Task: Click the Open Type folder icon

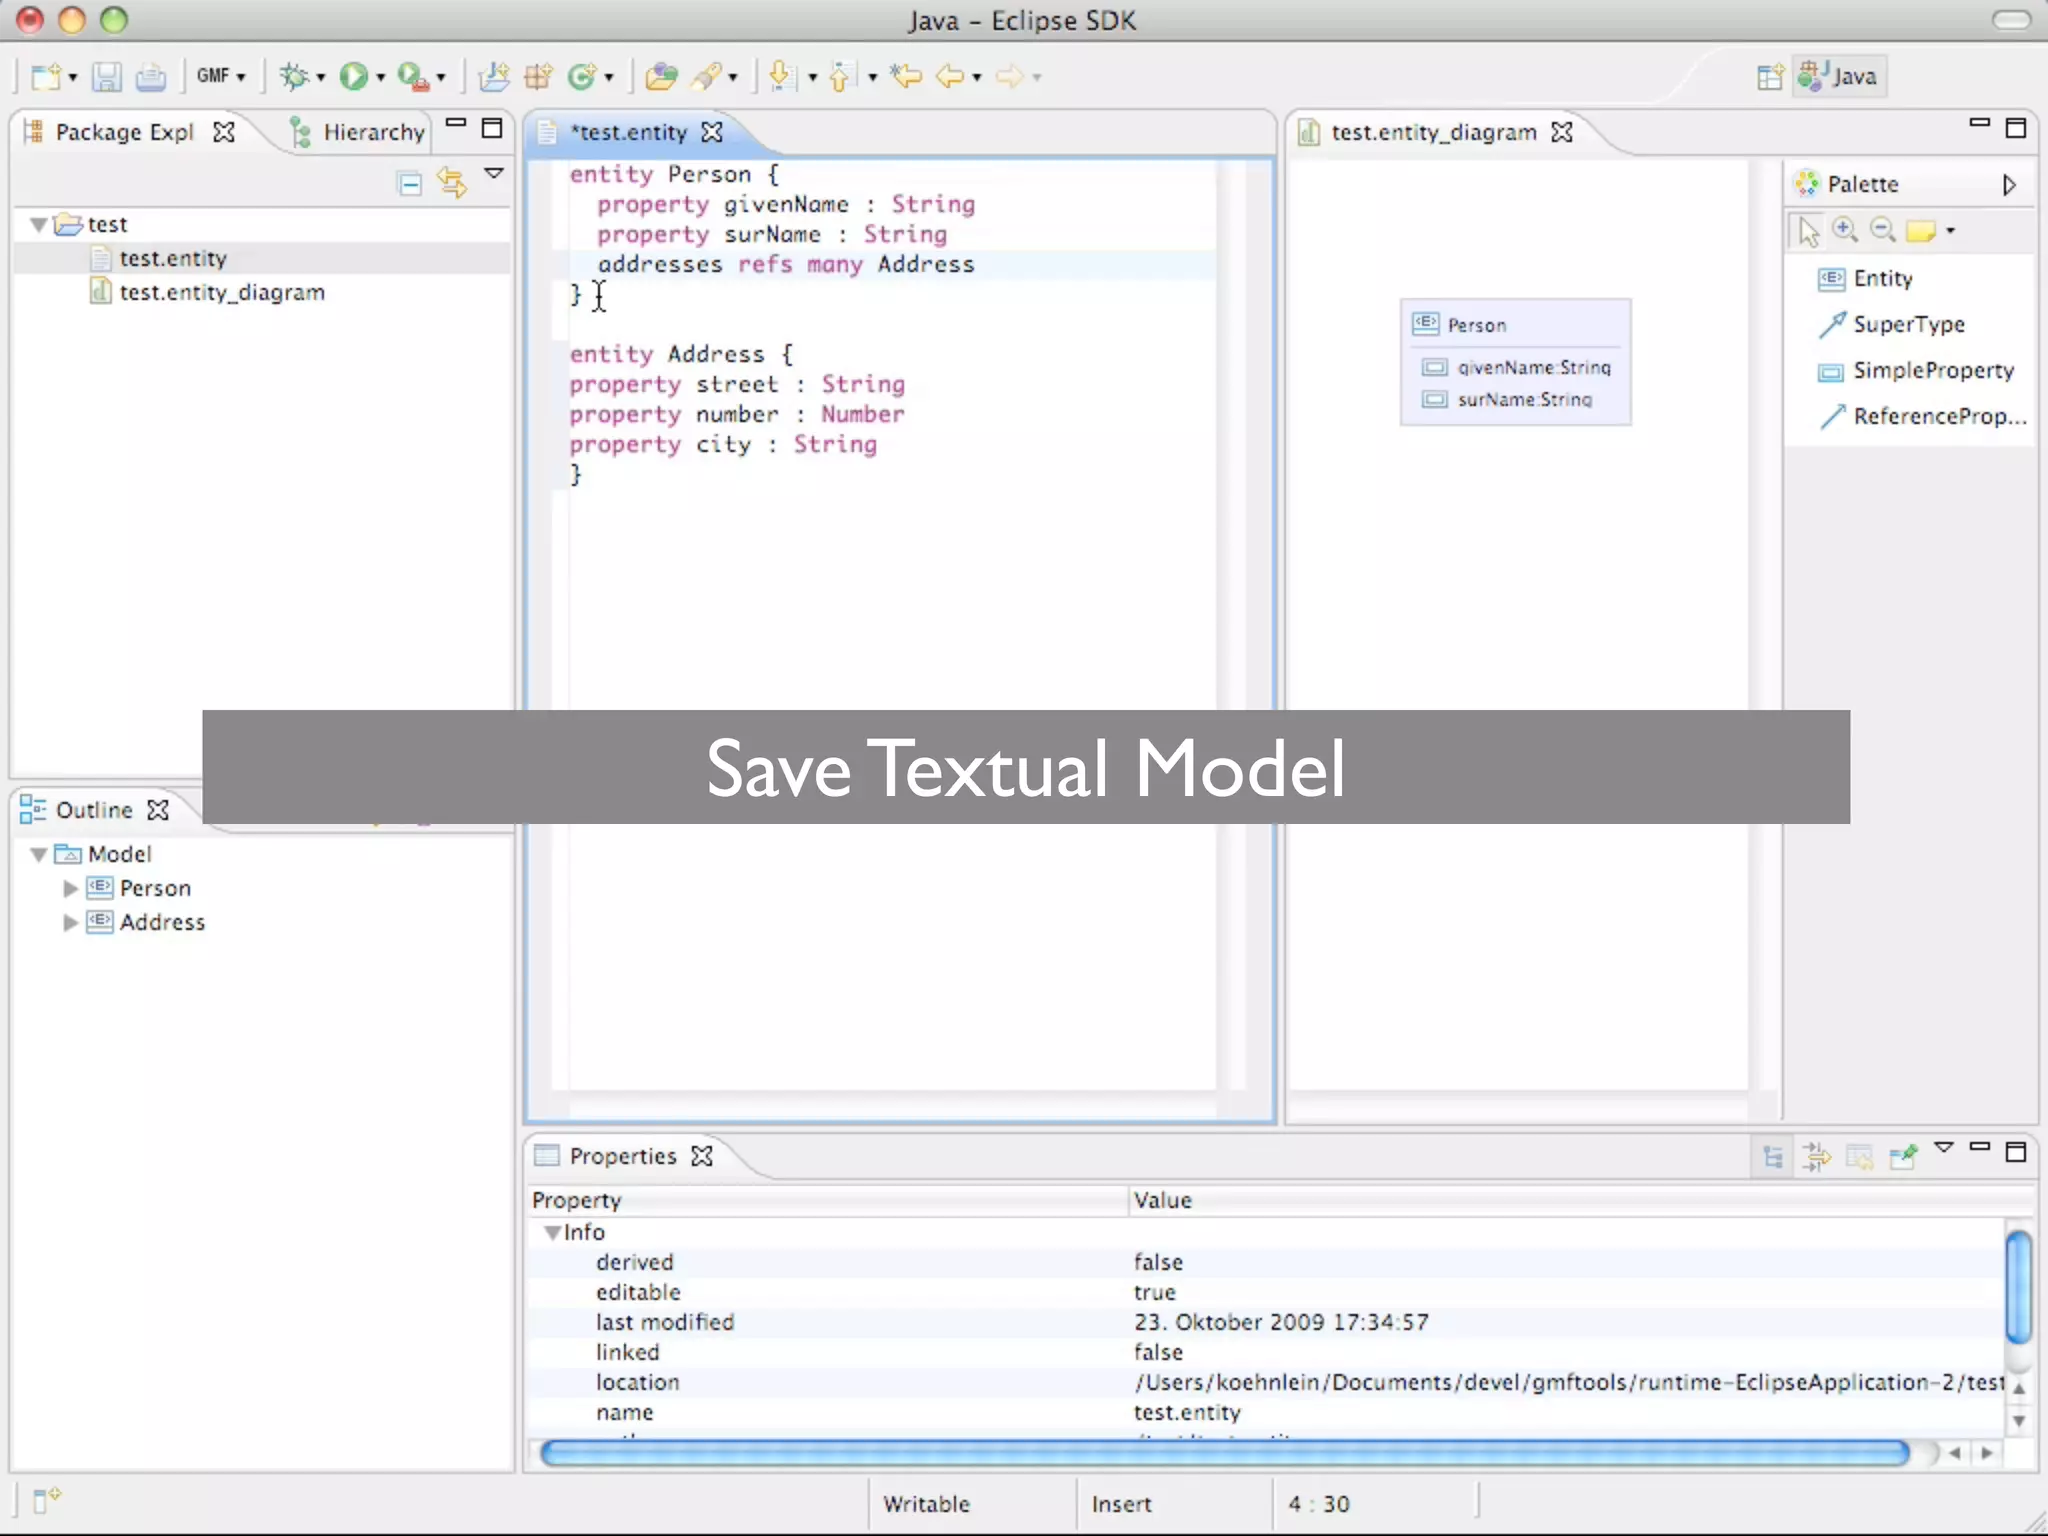Action: (x=661, y=76)
